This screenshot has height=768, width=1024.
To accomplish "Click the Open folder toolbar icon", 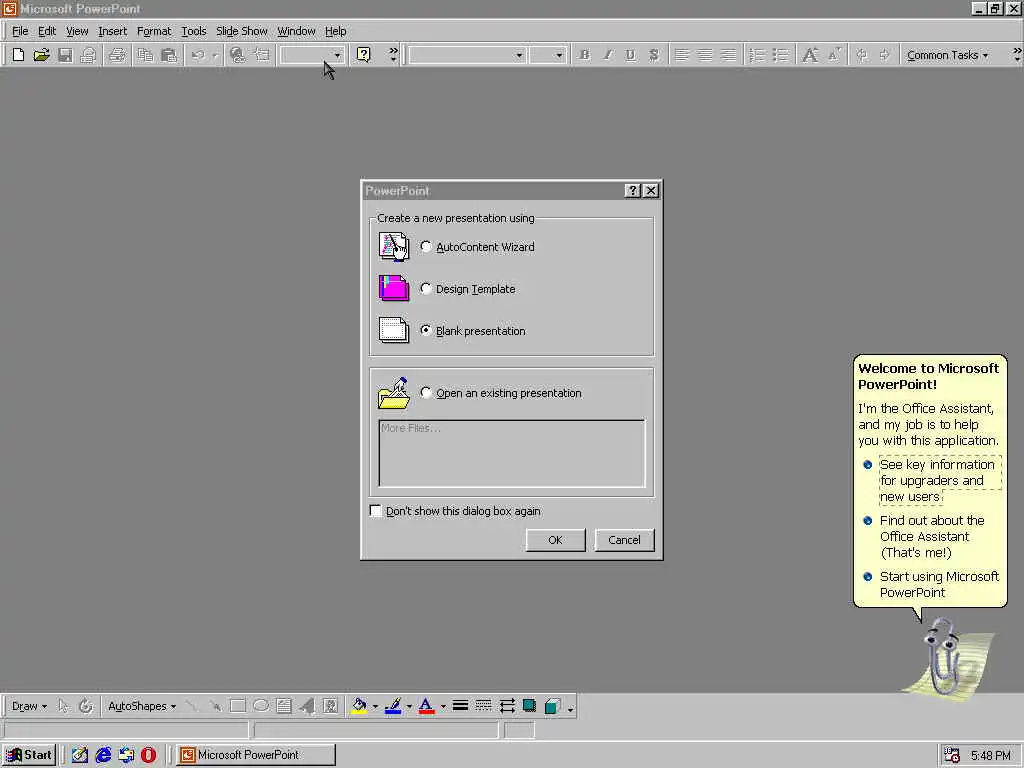I will click(41, 55).
